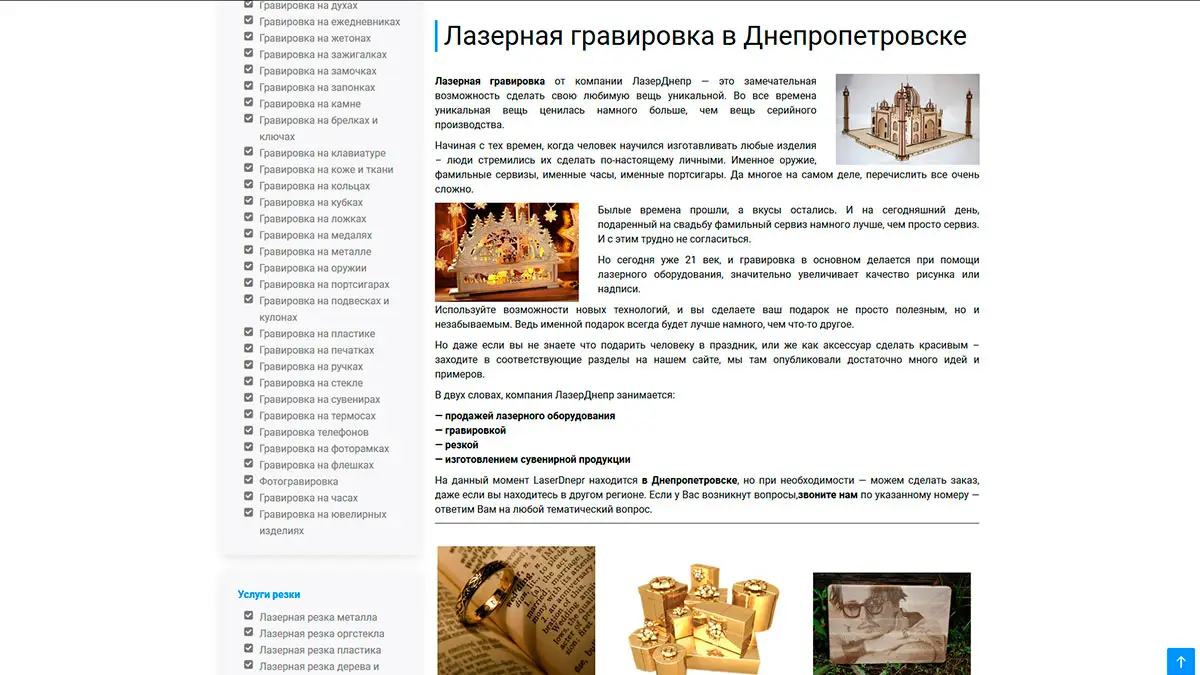Viewport: 1200px width, 675px height.
Task: Open Гравировка на флешках link
Action: click(x=316, y=465)
